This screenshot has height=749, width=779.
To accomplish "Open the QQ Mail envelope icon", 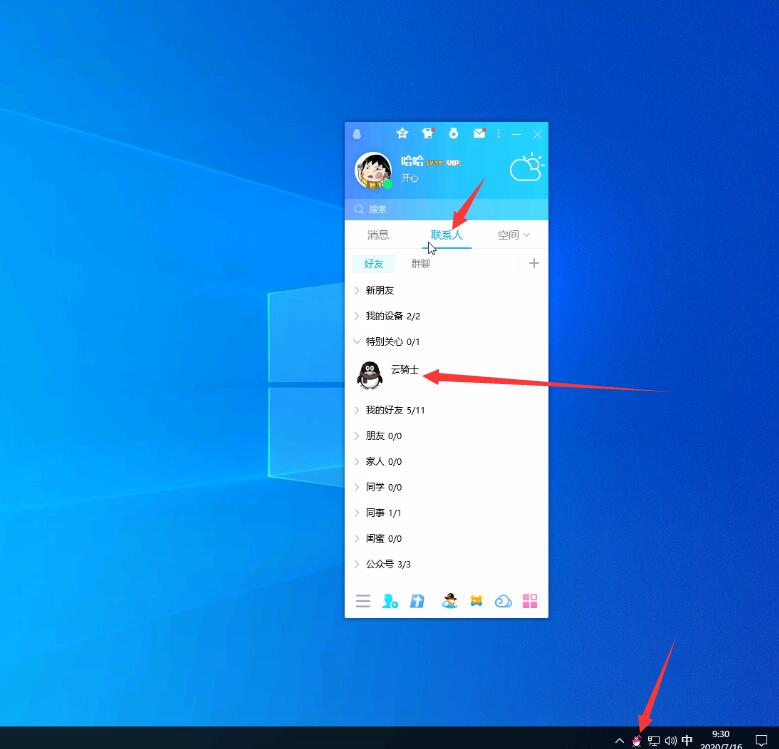I will pyautogui.click(x=479, y=133).
